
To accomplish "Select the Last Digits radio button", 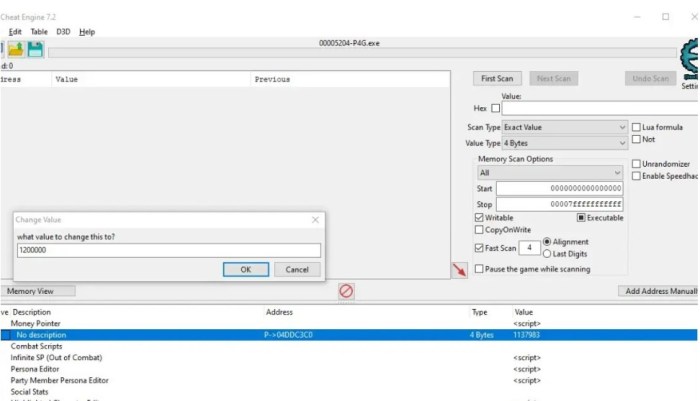I will pyautogui.click(x=547, y=254).
